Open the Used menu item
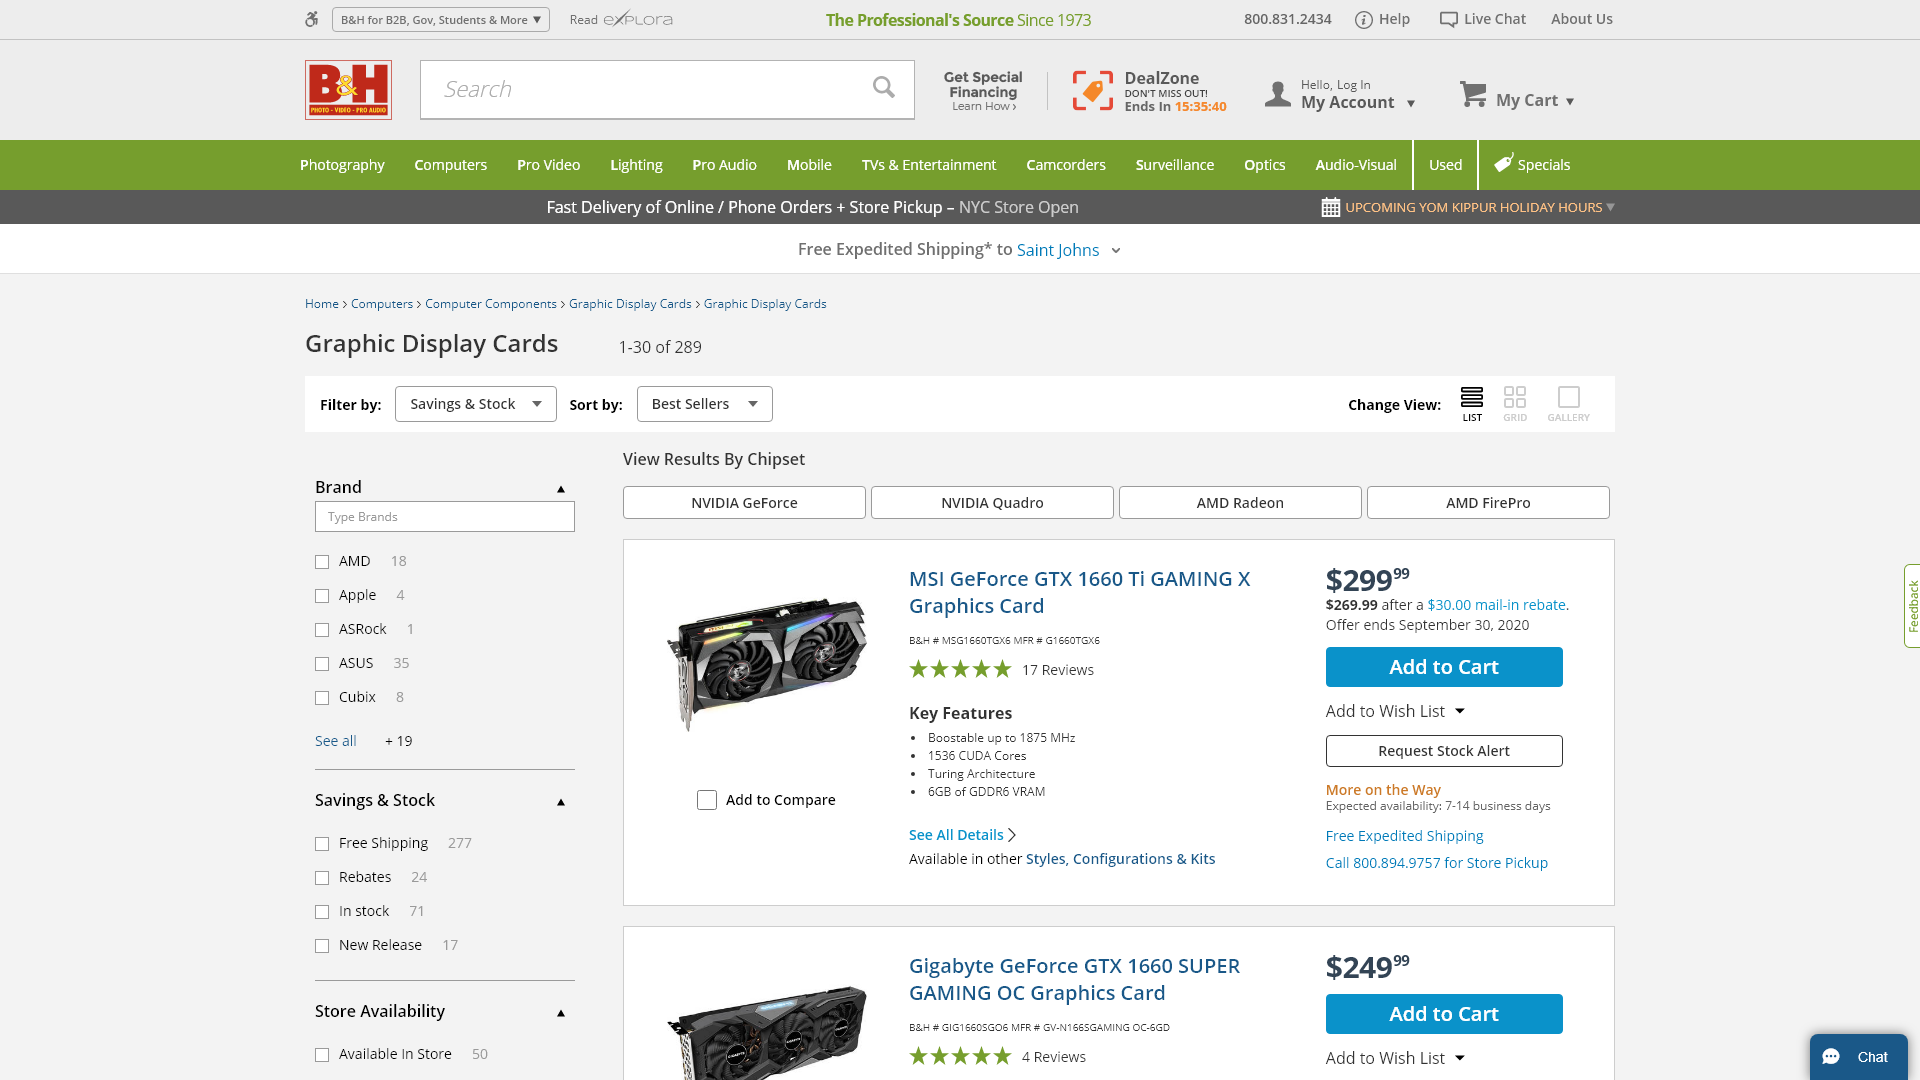Image resolution: width=1920 pixels, height=1080 pixels. tap(1445, 165)
